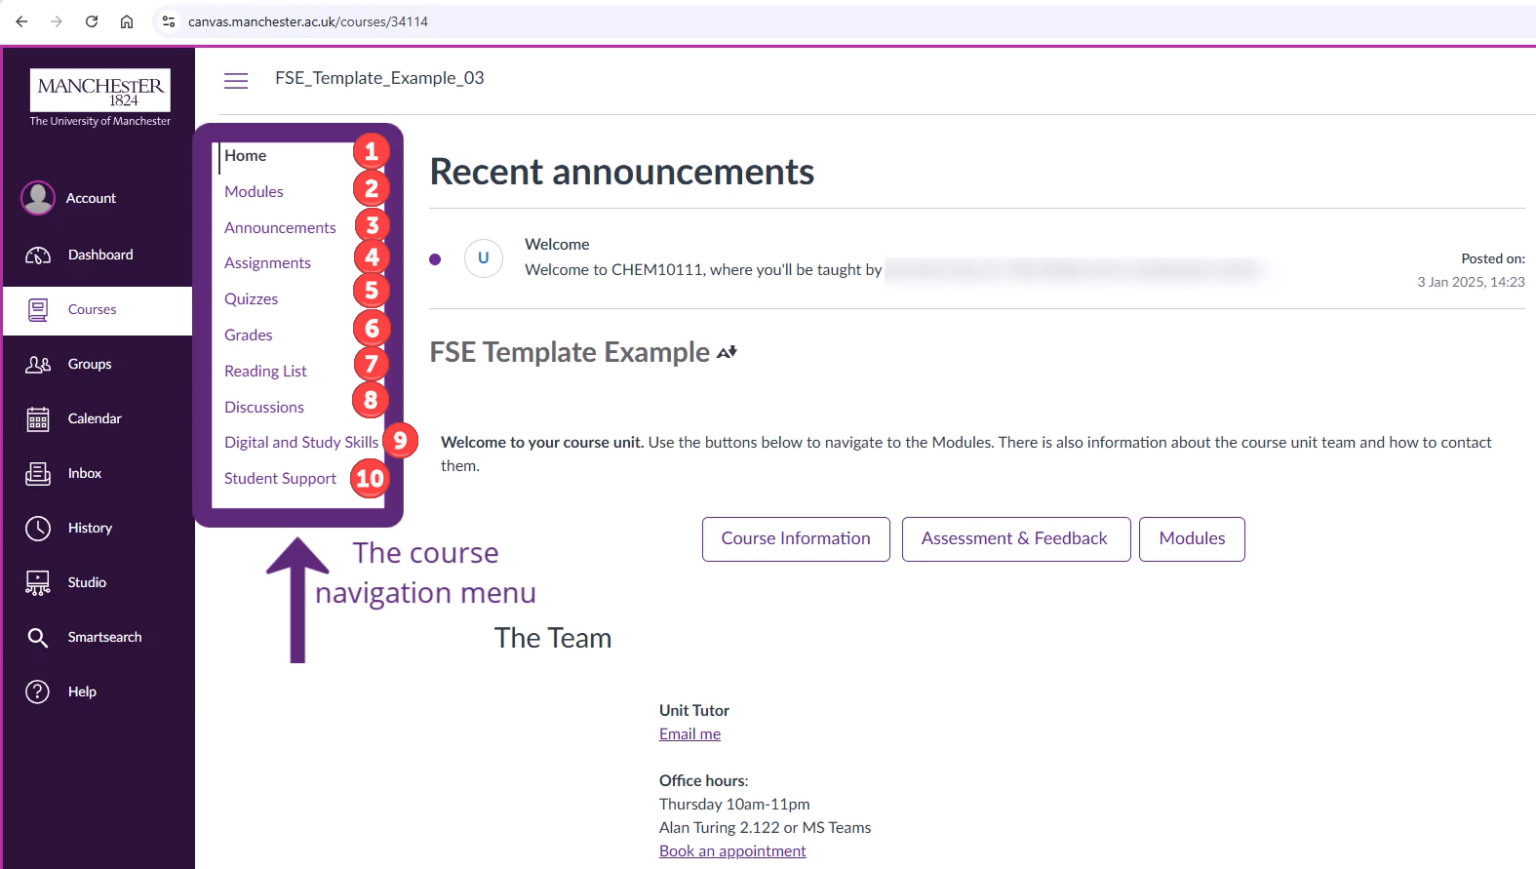Open Assessment & Feedback
This screenshot has height=869, width=1536.
1015,539
